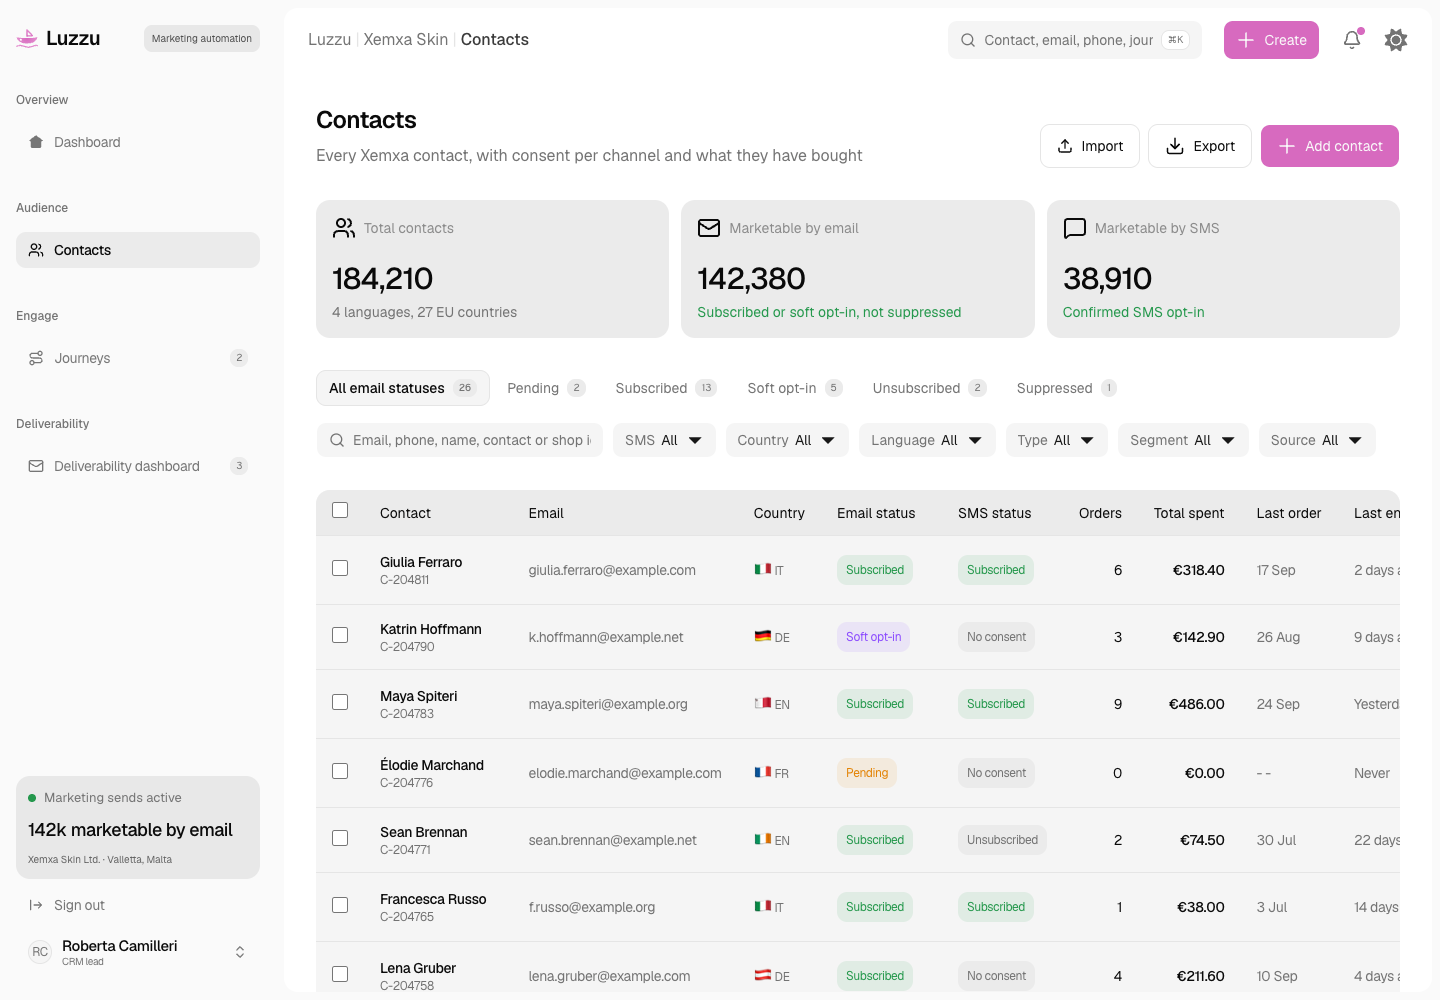
Task: Select Élodie Marchand's row checkbox
Action: [x=340, y=771]
